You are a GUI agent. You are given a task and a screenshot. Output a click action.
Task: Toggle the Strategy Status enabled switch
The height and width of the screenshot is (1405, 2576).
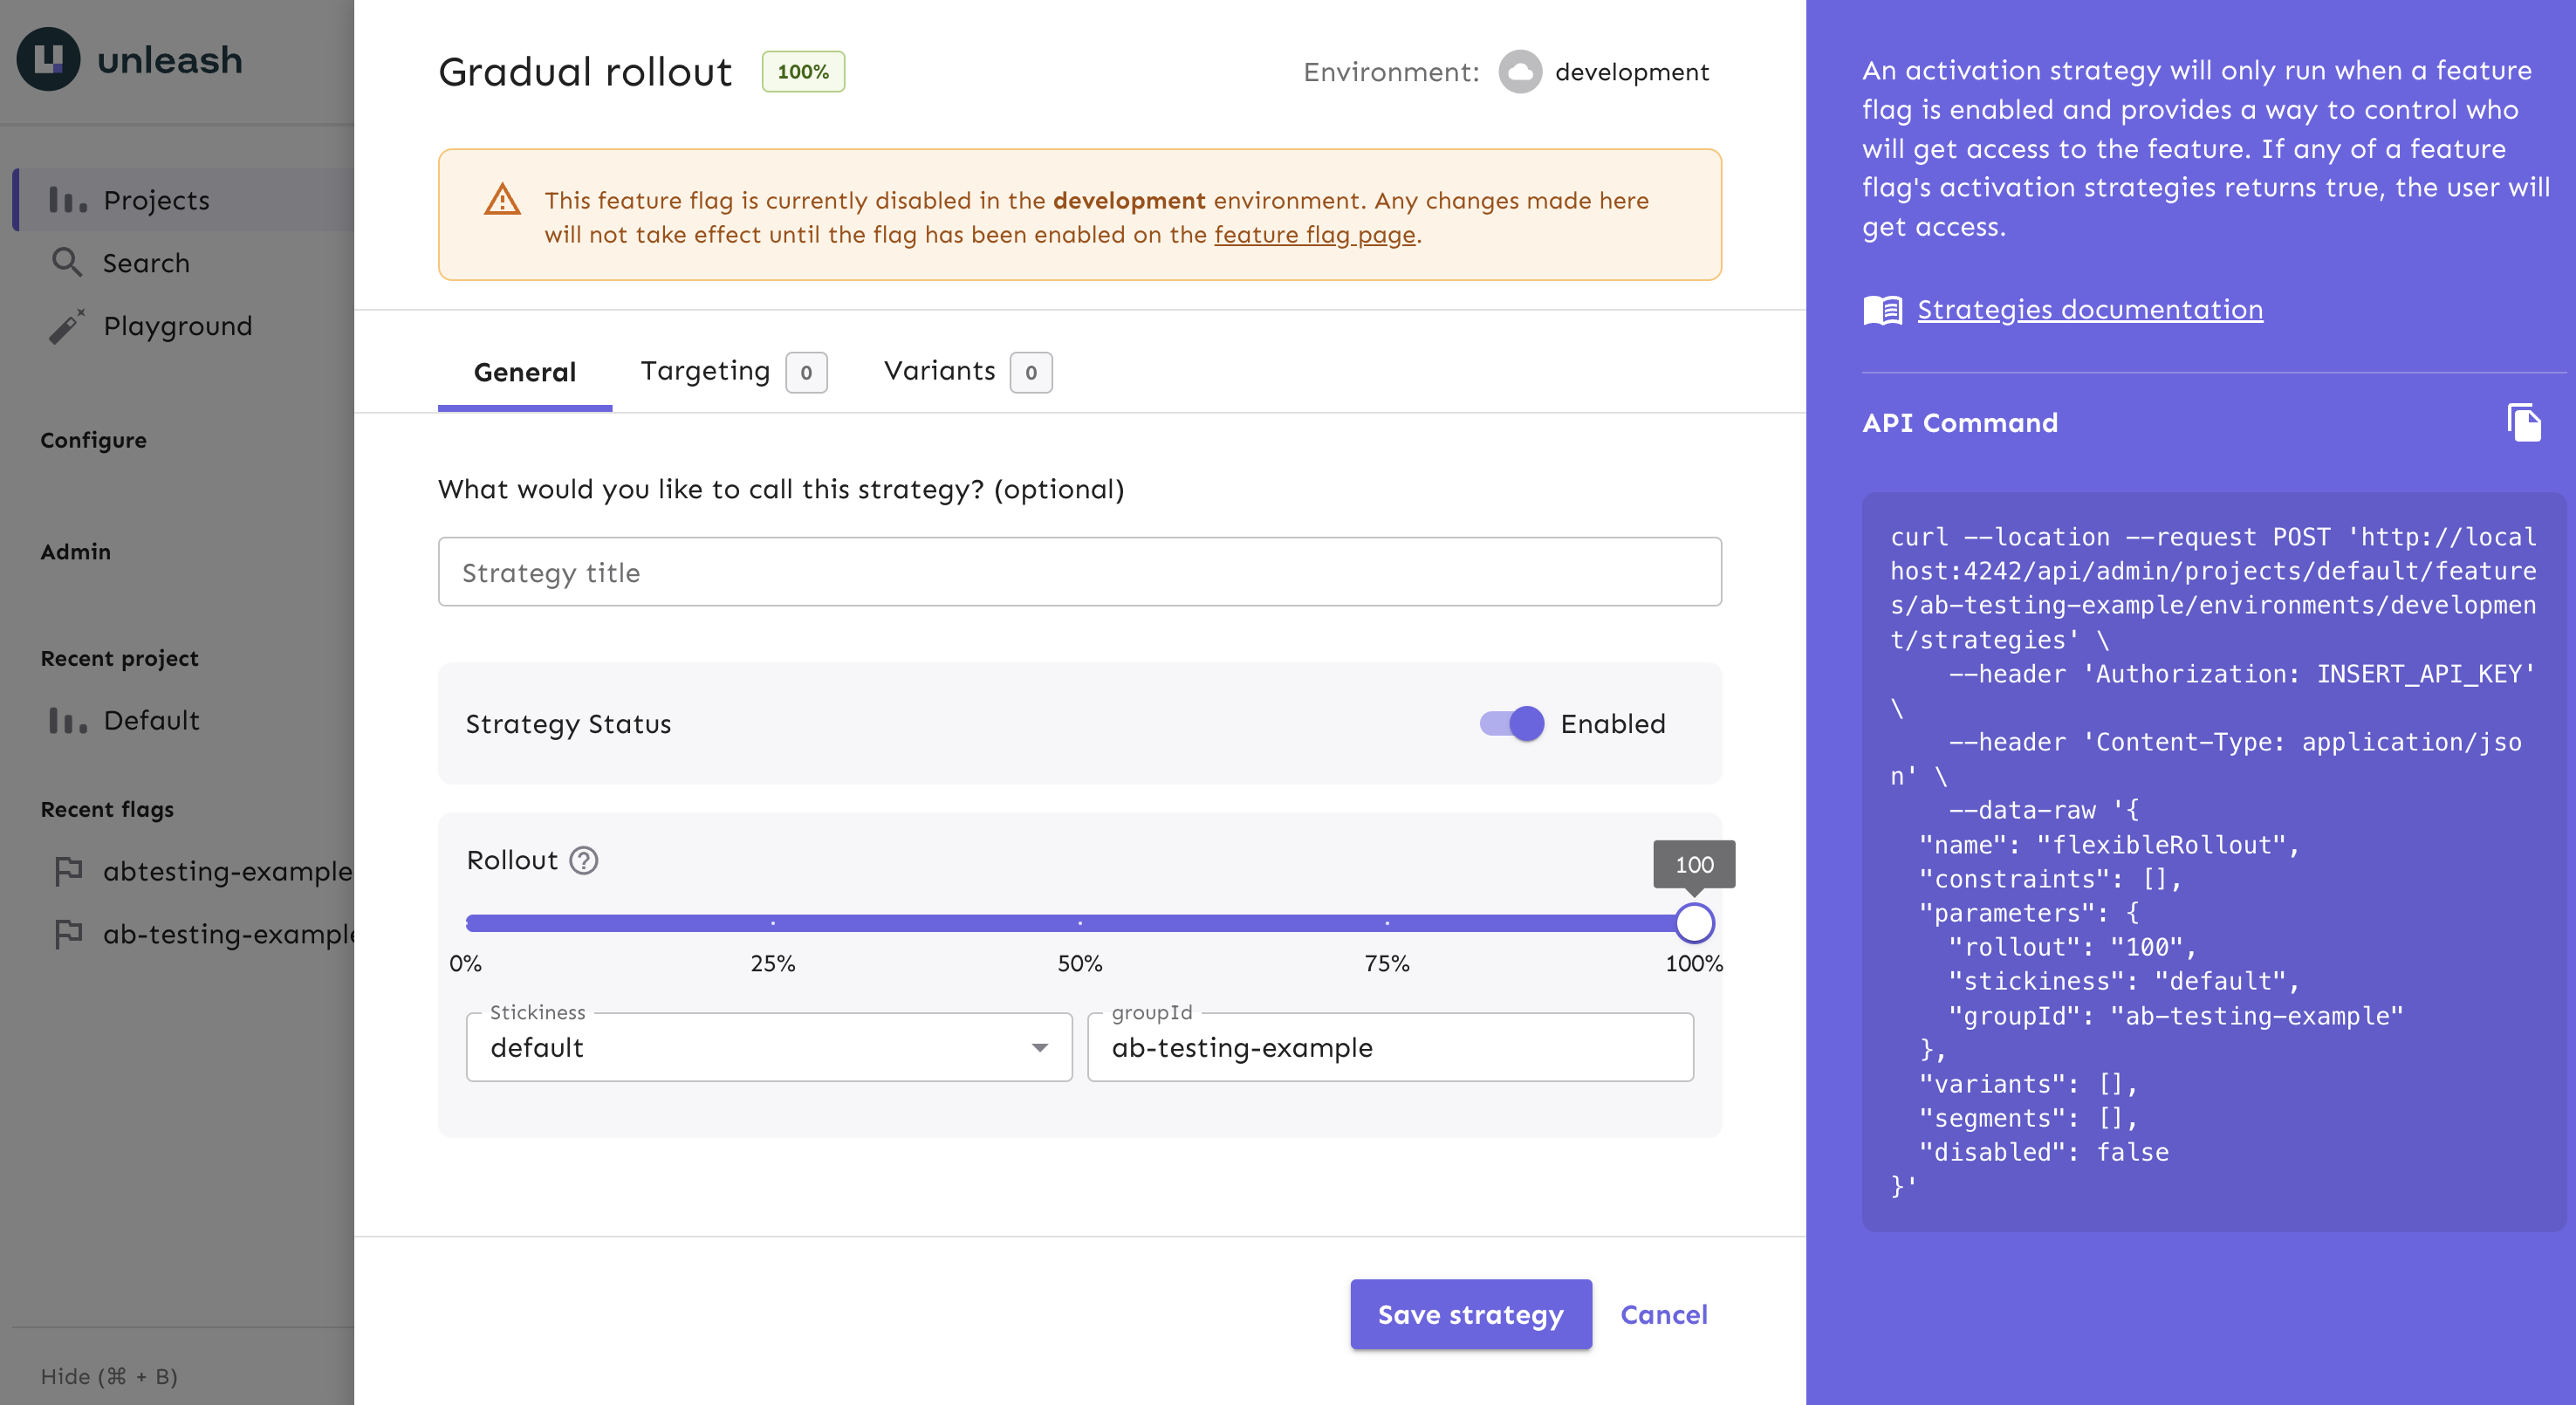click(1509, 723)
